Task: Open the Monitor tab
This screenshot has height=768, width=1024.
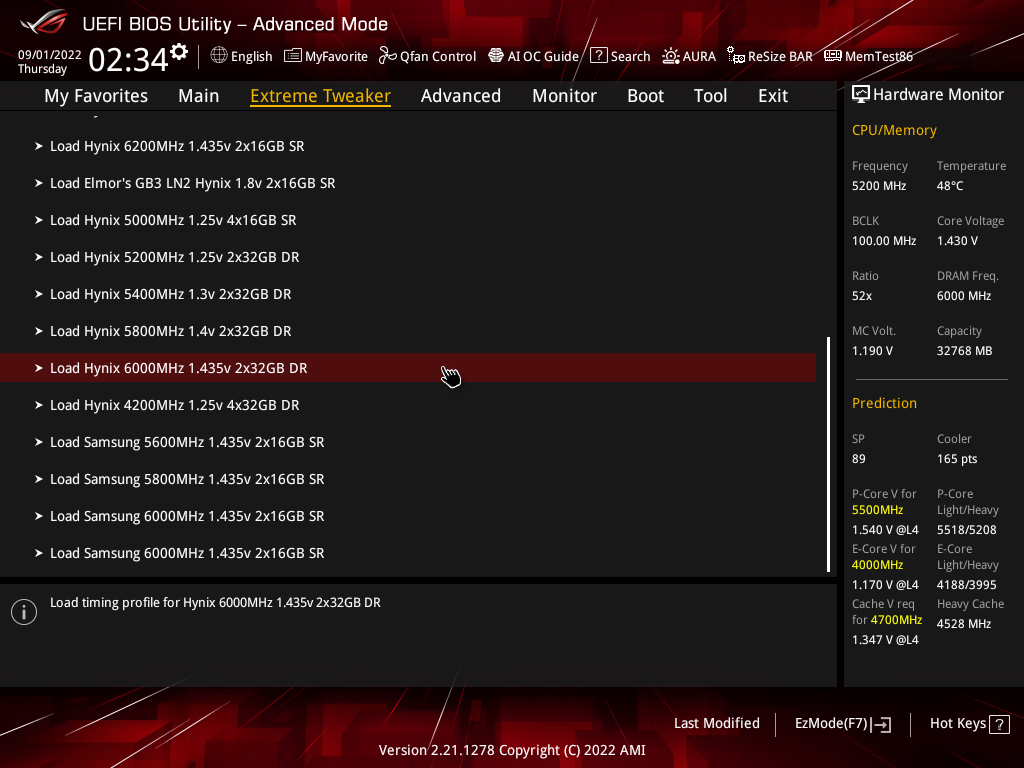Action: (x=564, y=96)
